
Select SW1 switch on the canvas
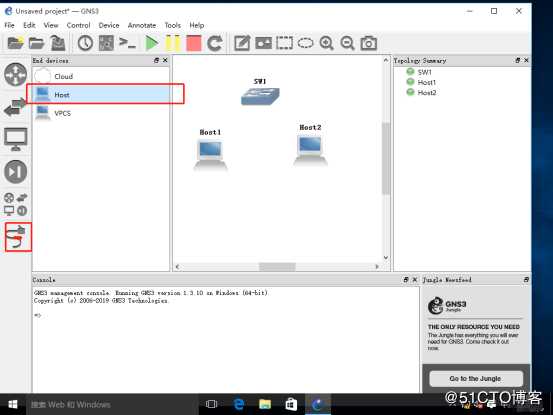coord(260,96)
